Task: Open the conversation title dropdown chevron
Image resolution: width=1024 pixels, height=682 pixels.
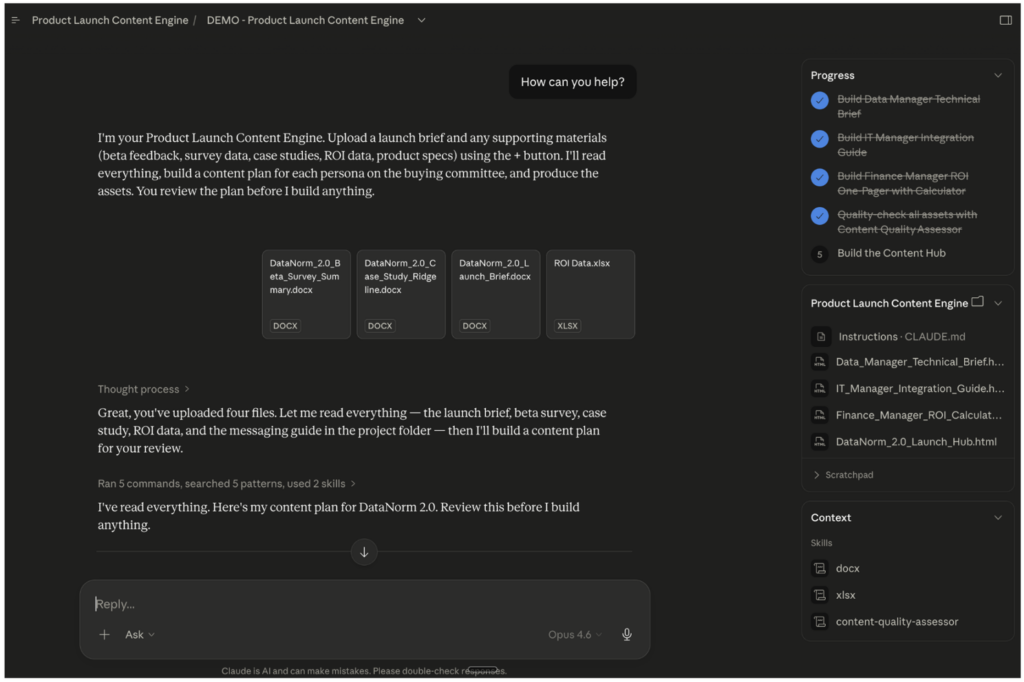Action: tap(422, 20)
